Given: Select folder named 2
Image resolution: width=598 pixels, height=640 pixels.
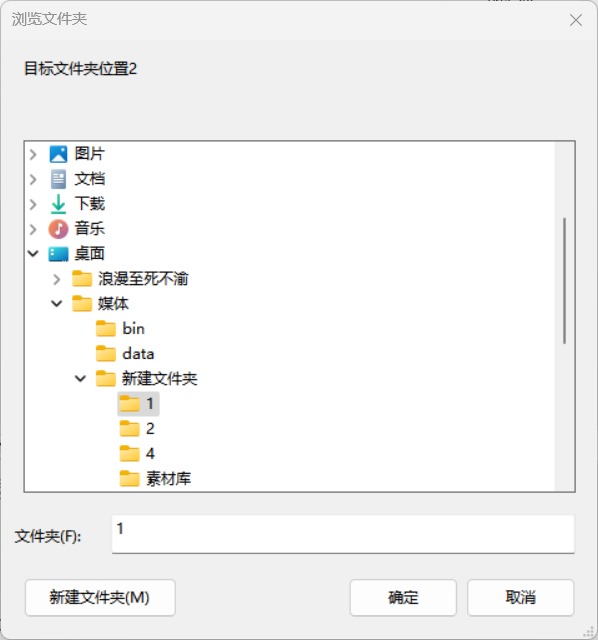Looking at the screenshot, I should 138,429.
